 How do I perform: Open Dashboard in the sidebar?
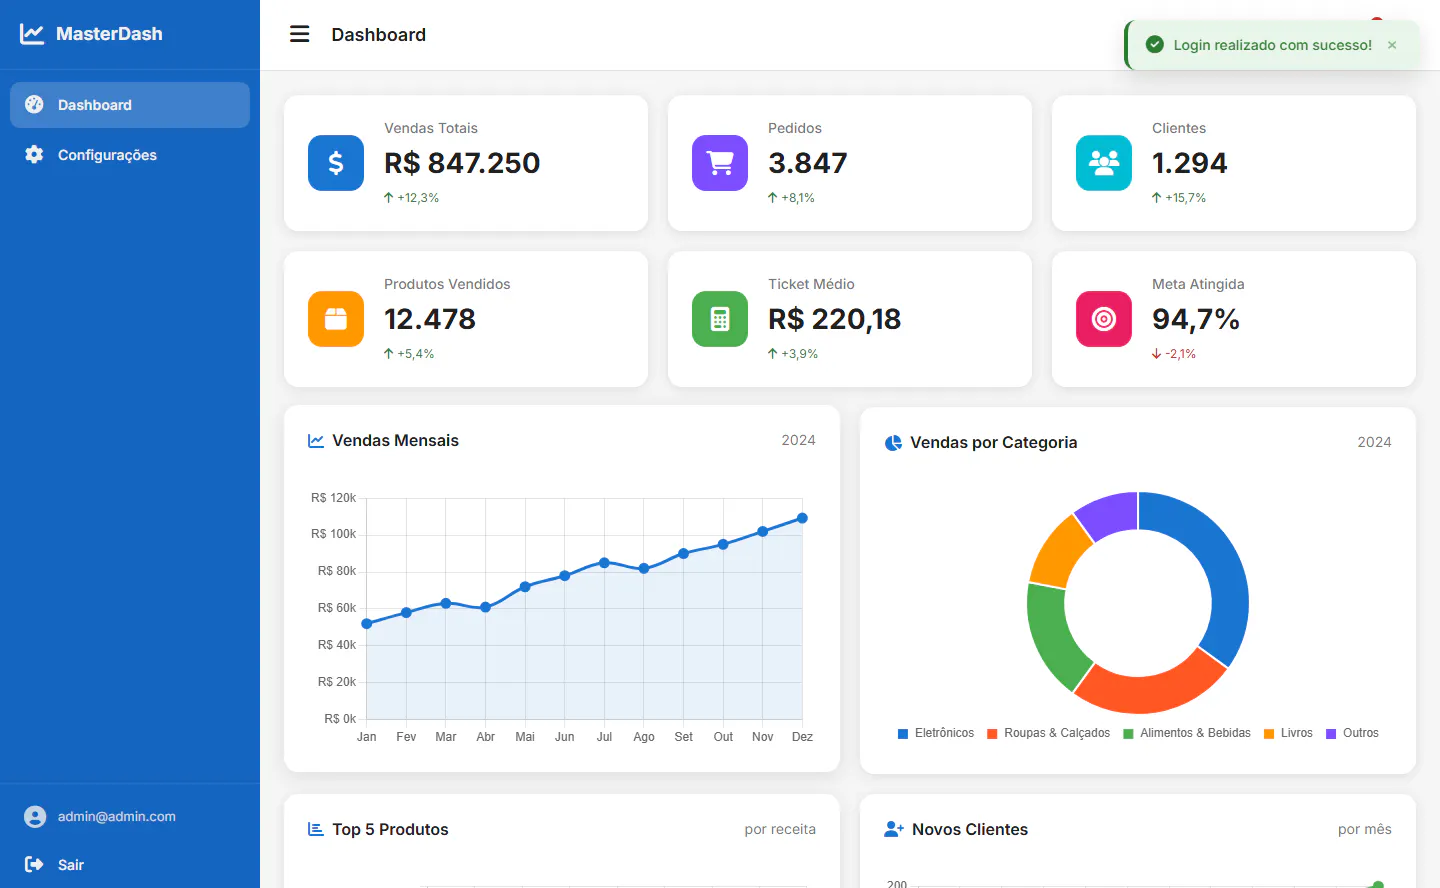pos(130,105)
